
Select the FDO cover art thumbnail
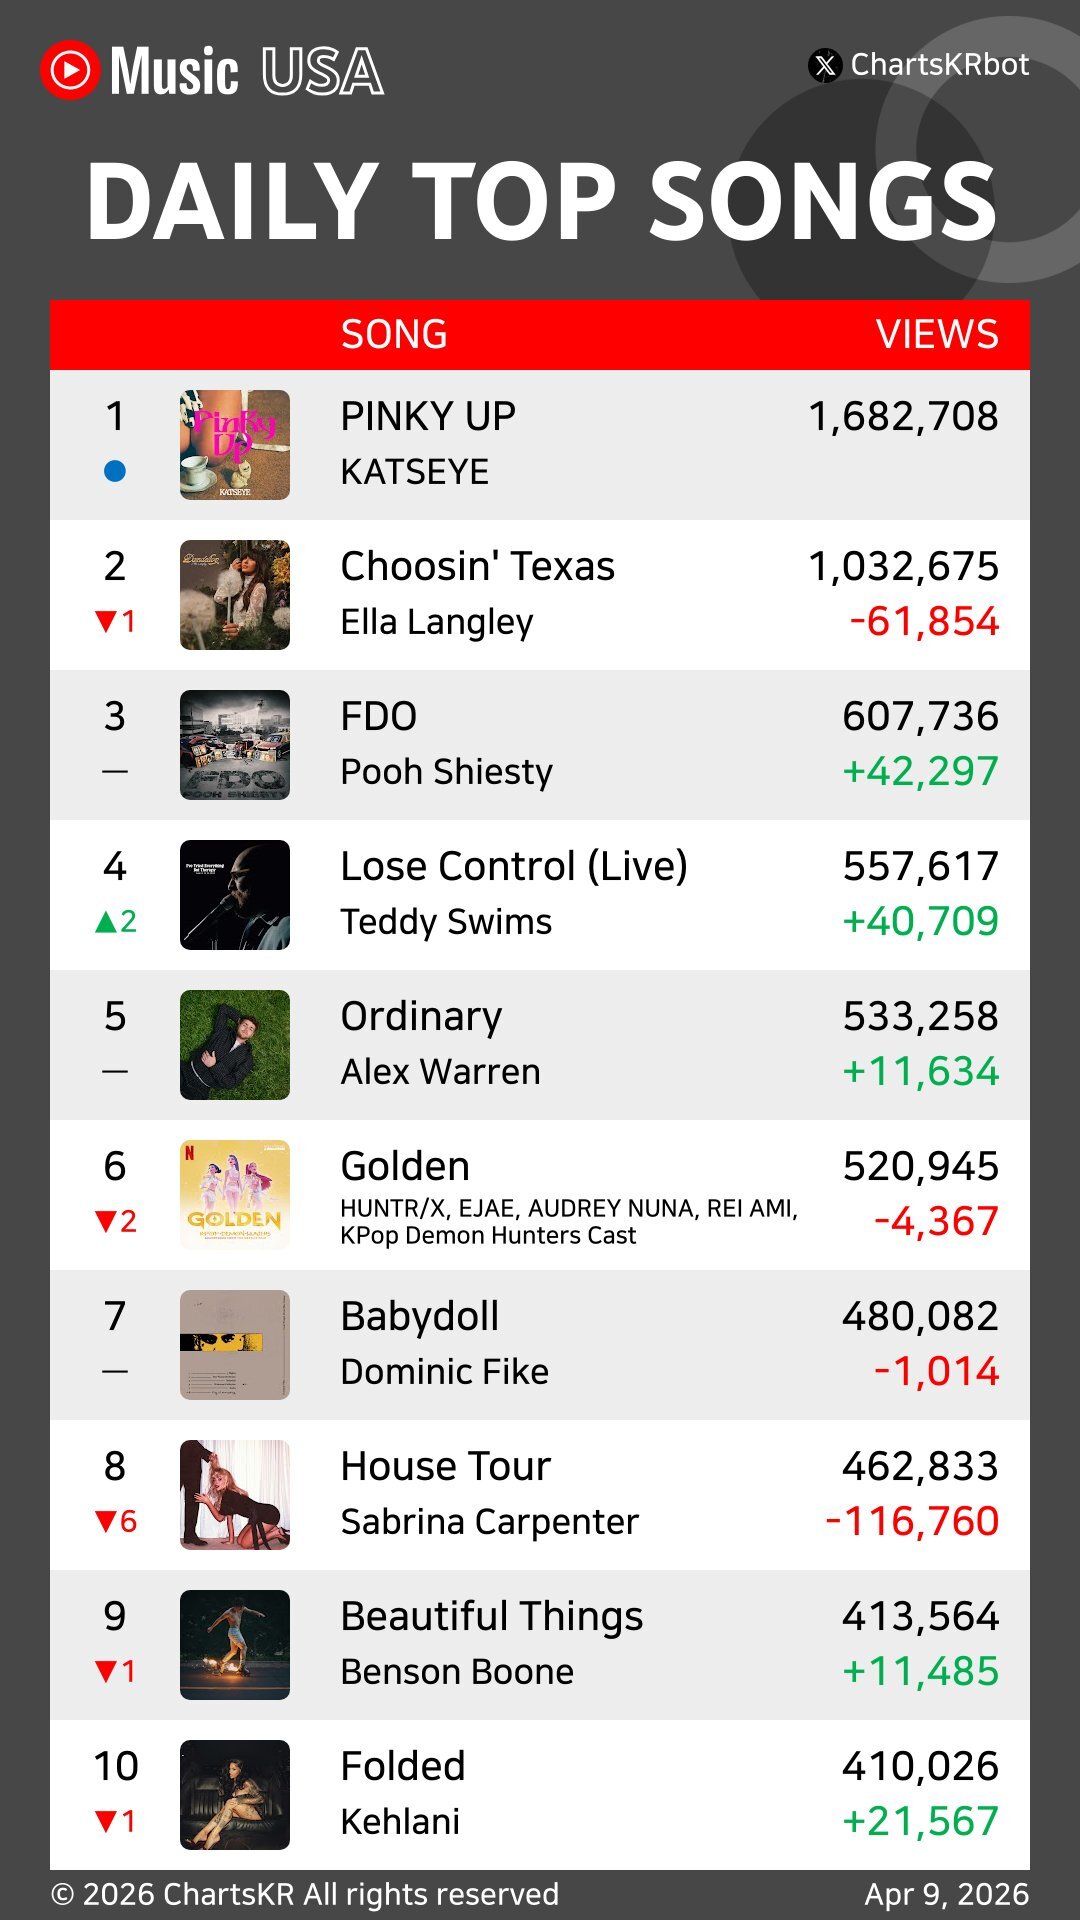coord(235,745)
